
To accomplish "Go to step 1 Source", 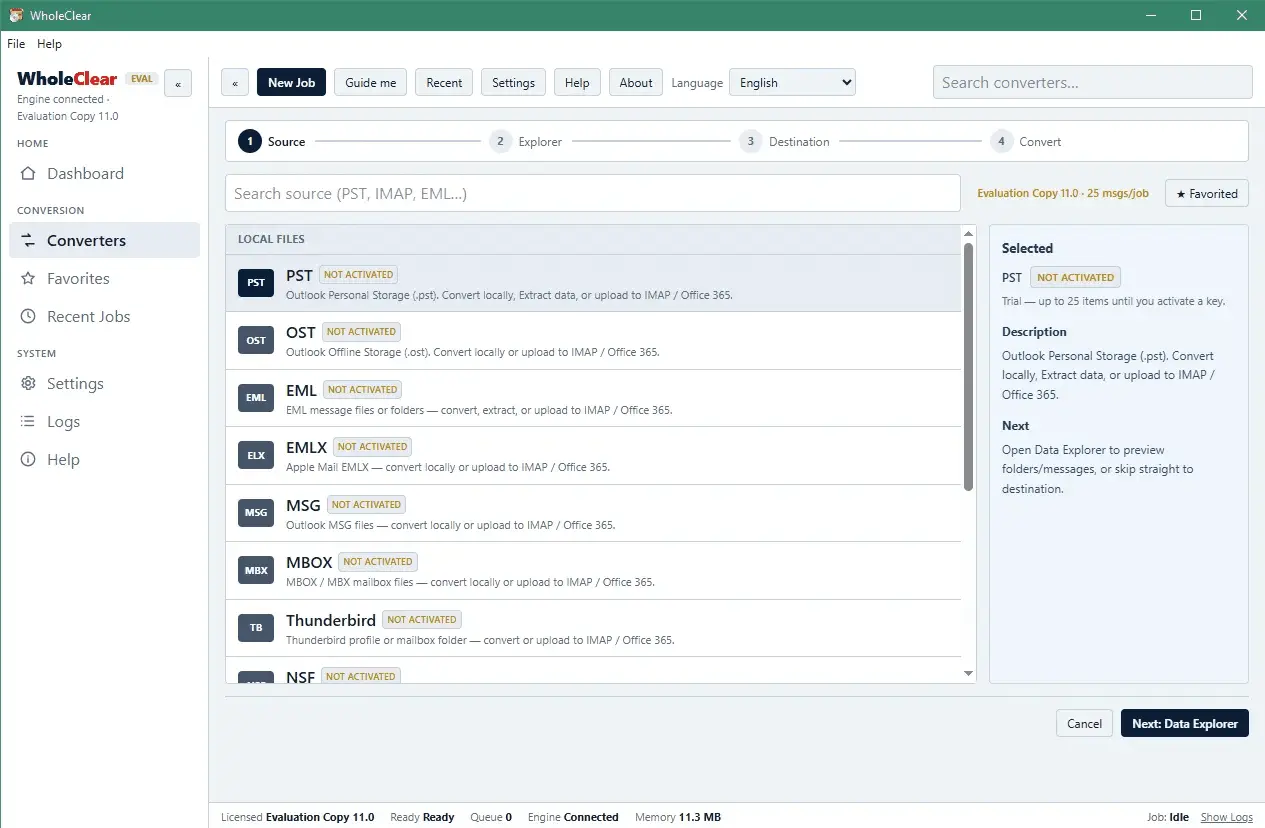I will (x=272, y=142).
